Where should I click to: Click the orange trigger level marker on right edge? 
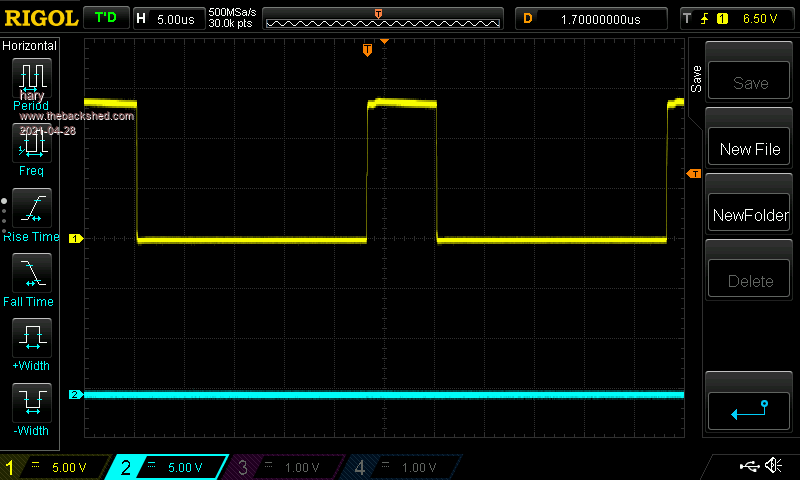(x=693, y=174)
